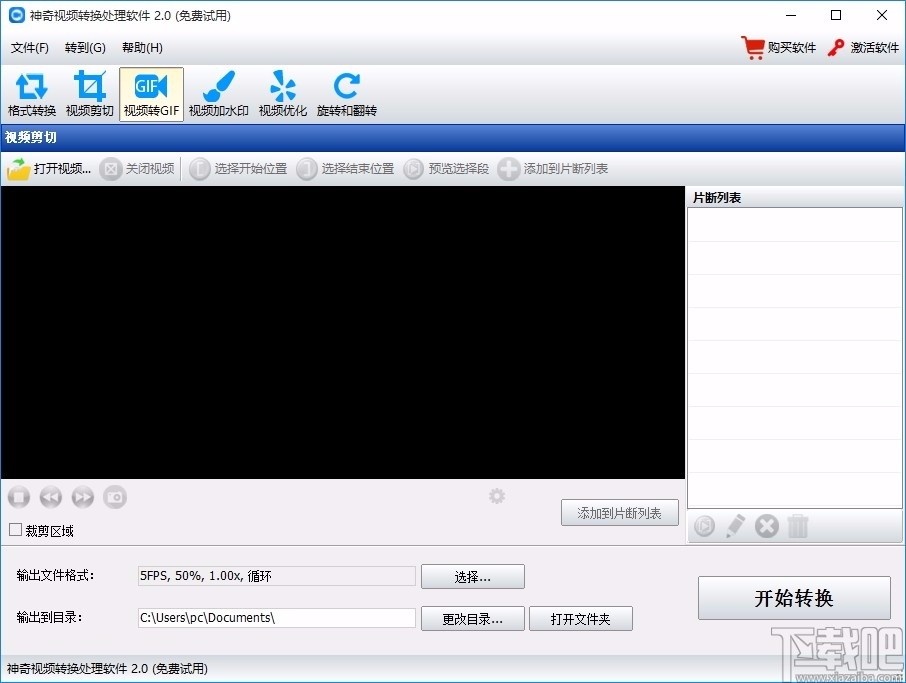Screen dimensions: 906x683
Task: Click the 选择... output format button
Action: click(x=473, y=577)
